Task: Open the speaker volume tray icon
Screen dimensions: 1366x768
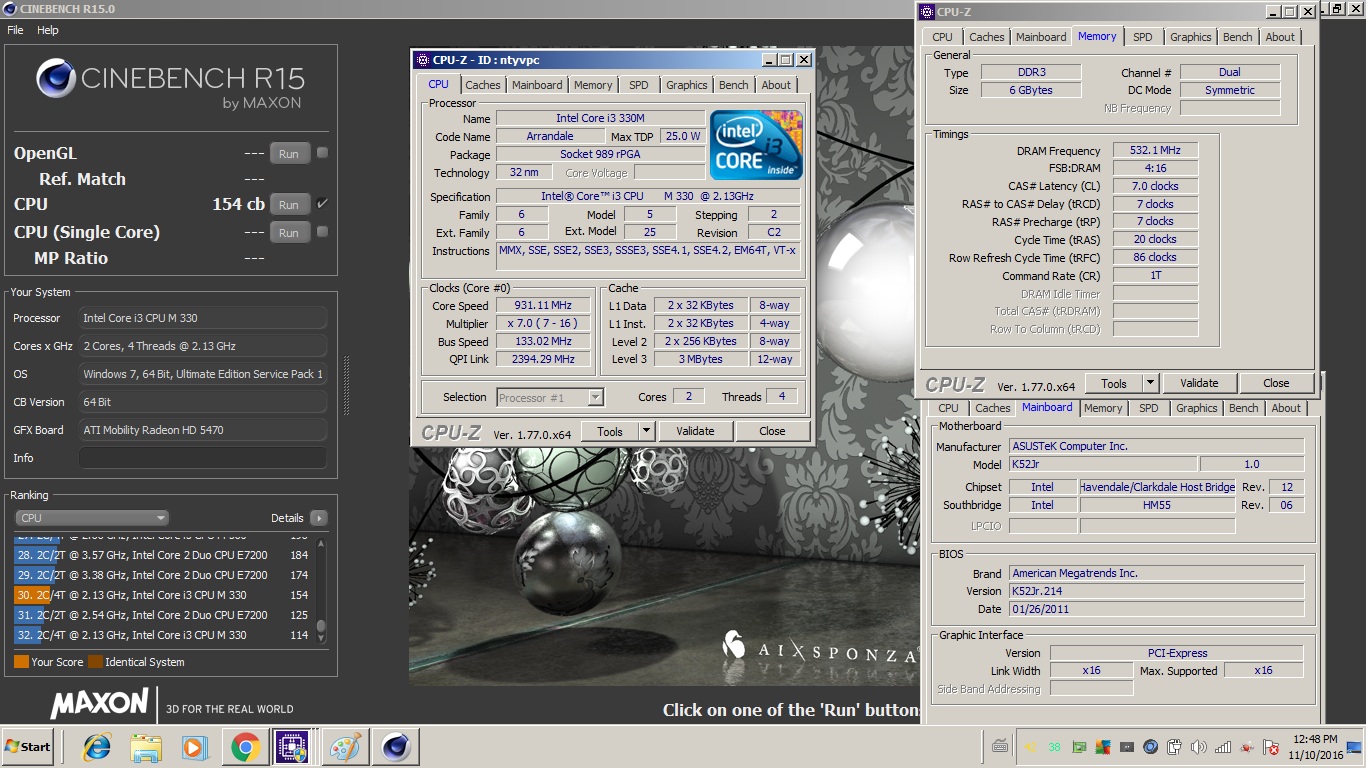Action: pyautogui.click(x=1198, y=747)
